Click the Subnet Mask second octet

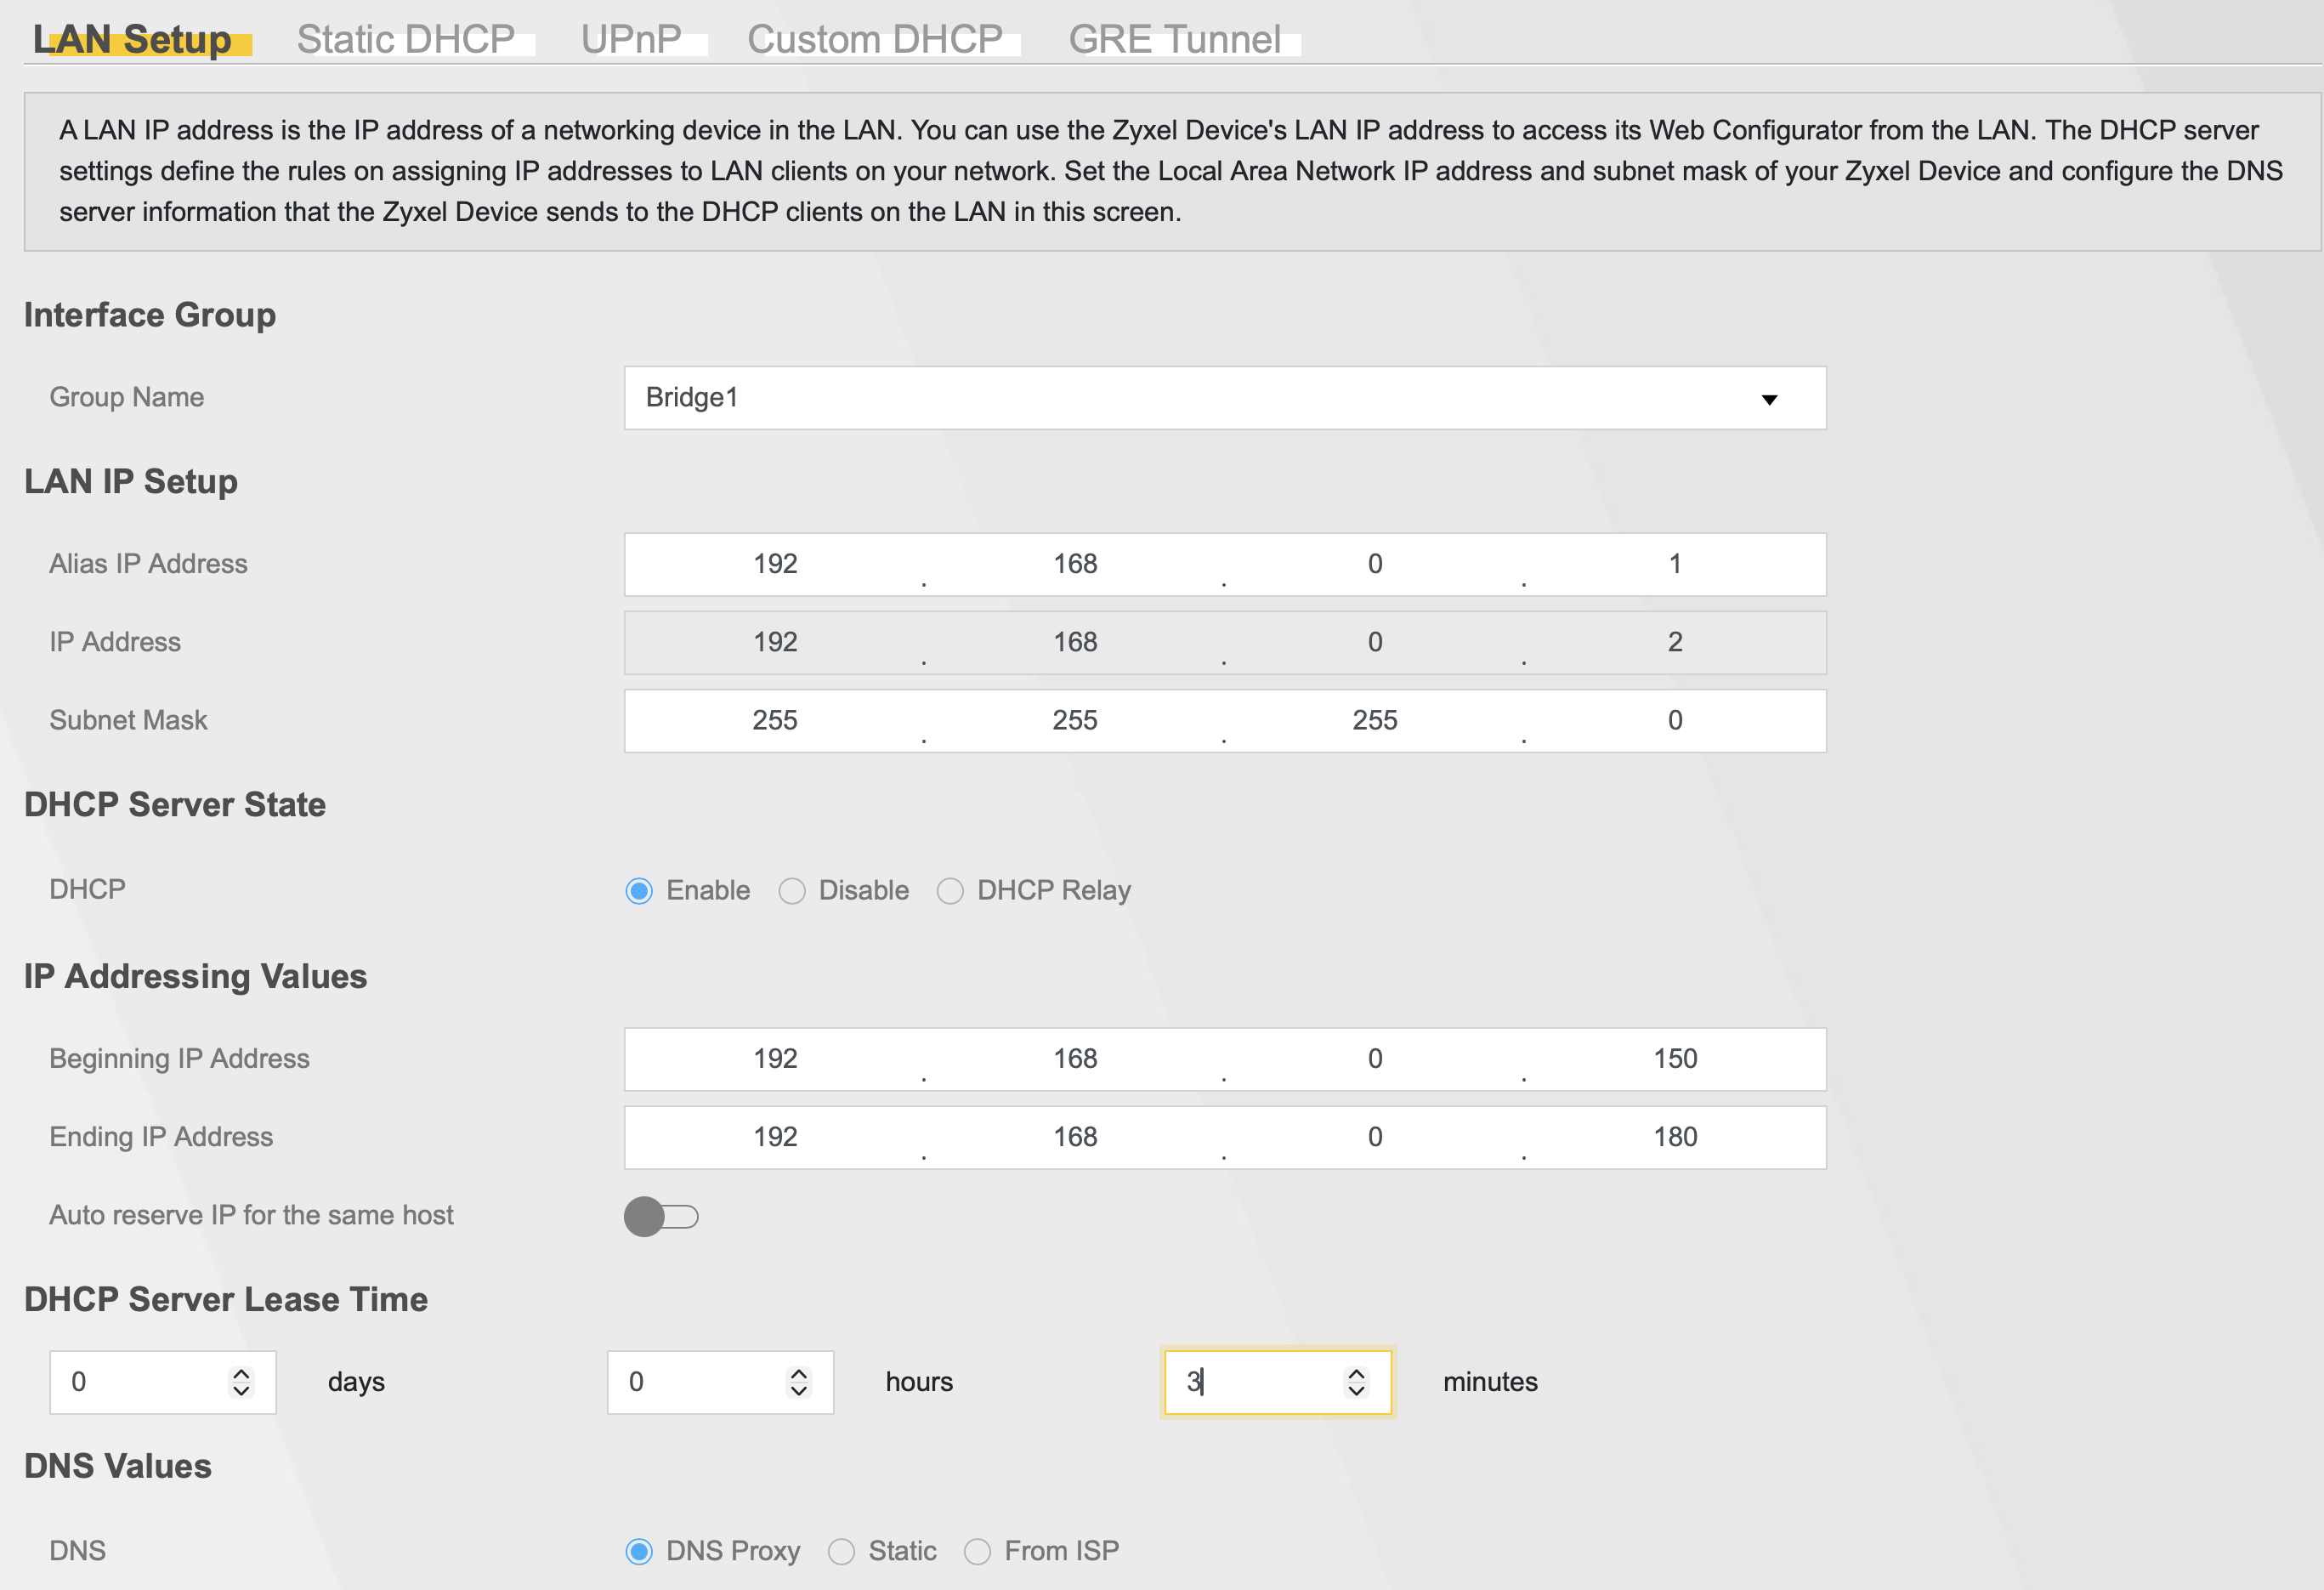tap(1075, 720)
